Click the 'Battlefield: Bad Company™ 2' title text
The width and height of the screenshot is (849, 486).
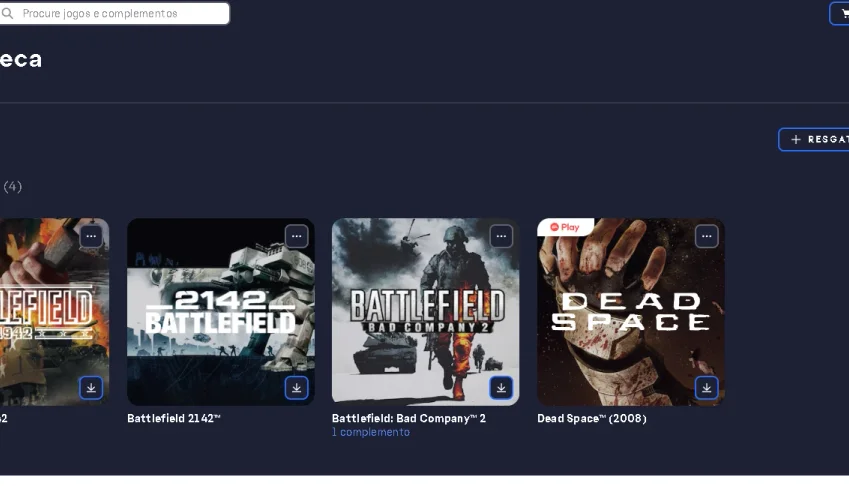(x=409, y=418)
